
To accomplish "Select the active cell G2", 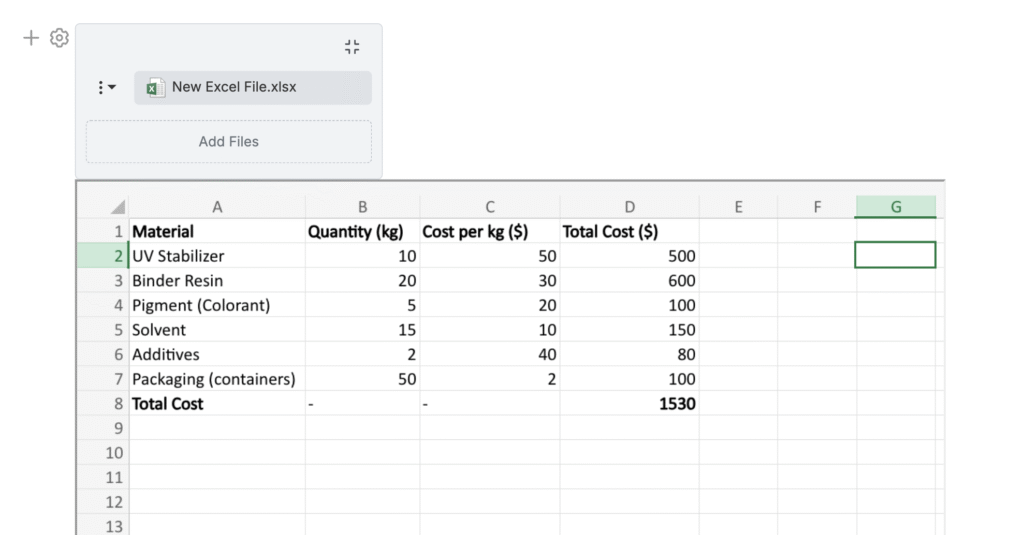I will [895, 256].
